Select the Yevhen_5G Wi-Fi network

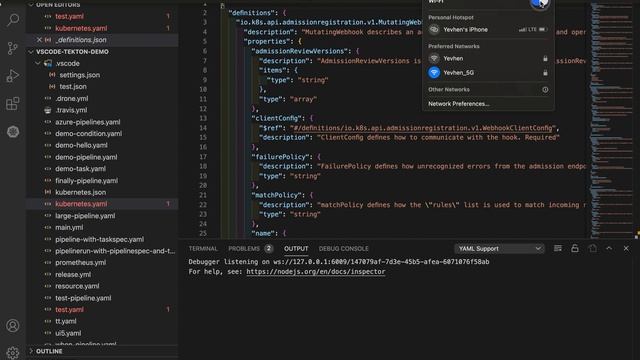tap(488, 73)
